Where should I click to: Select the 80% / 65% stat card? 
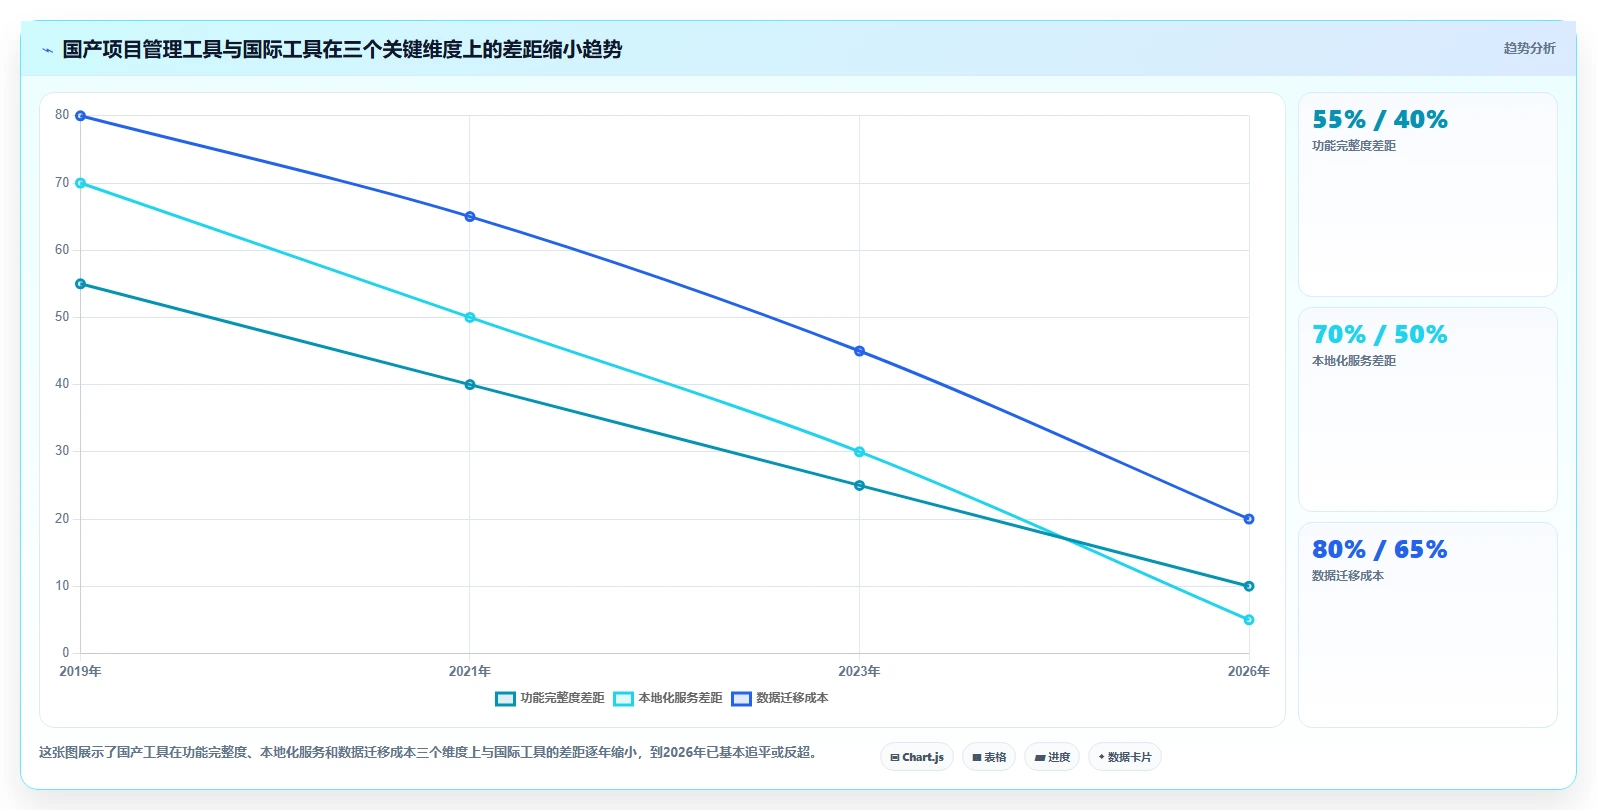pos(1427,625)
